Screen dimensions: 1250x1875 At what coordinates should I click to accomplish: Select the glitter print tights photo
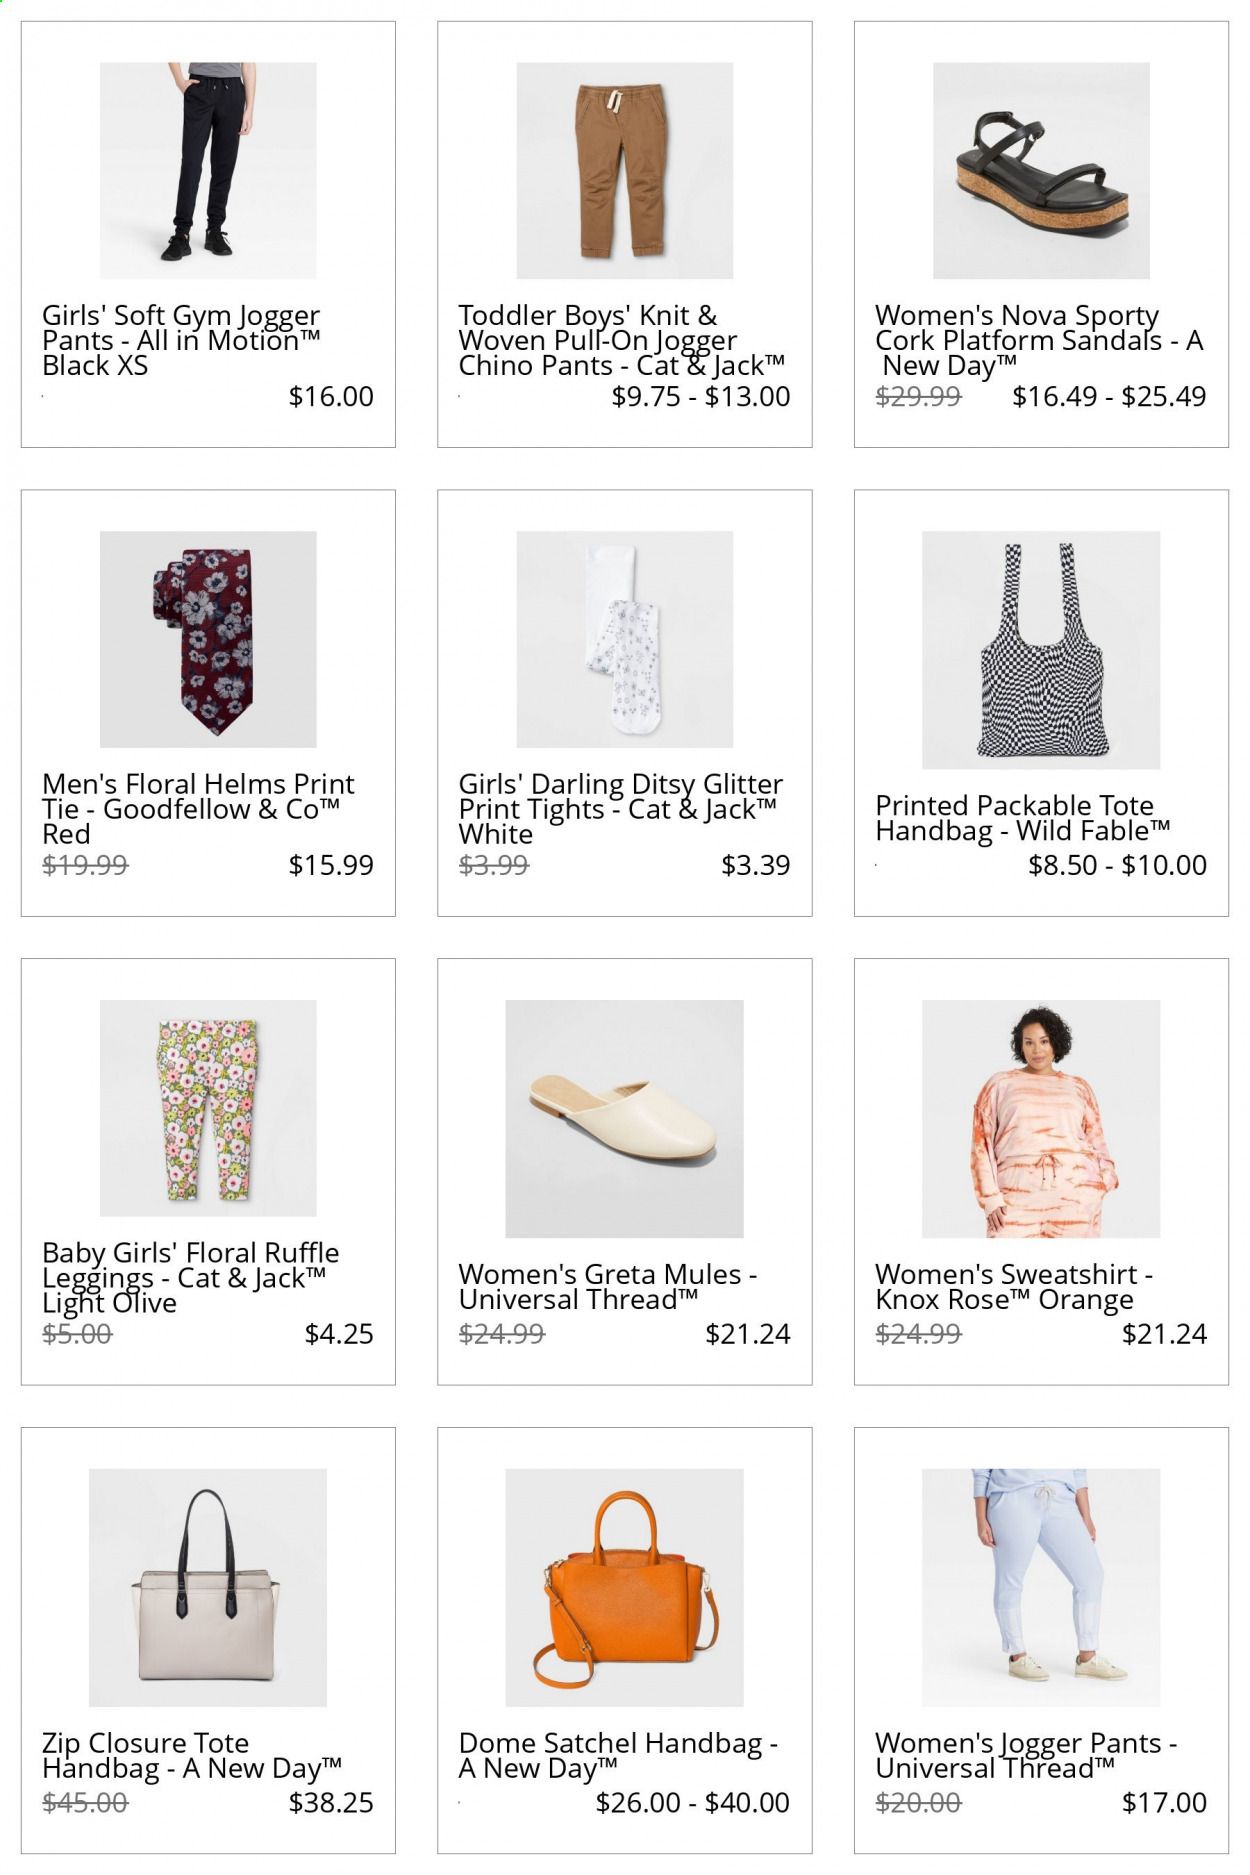(624, 639)
